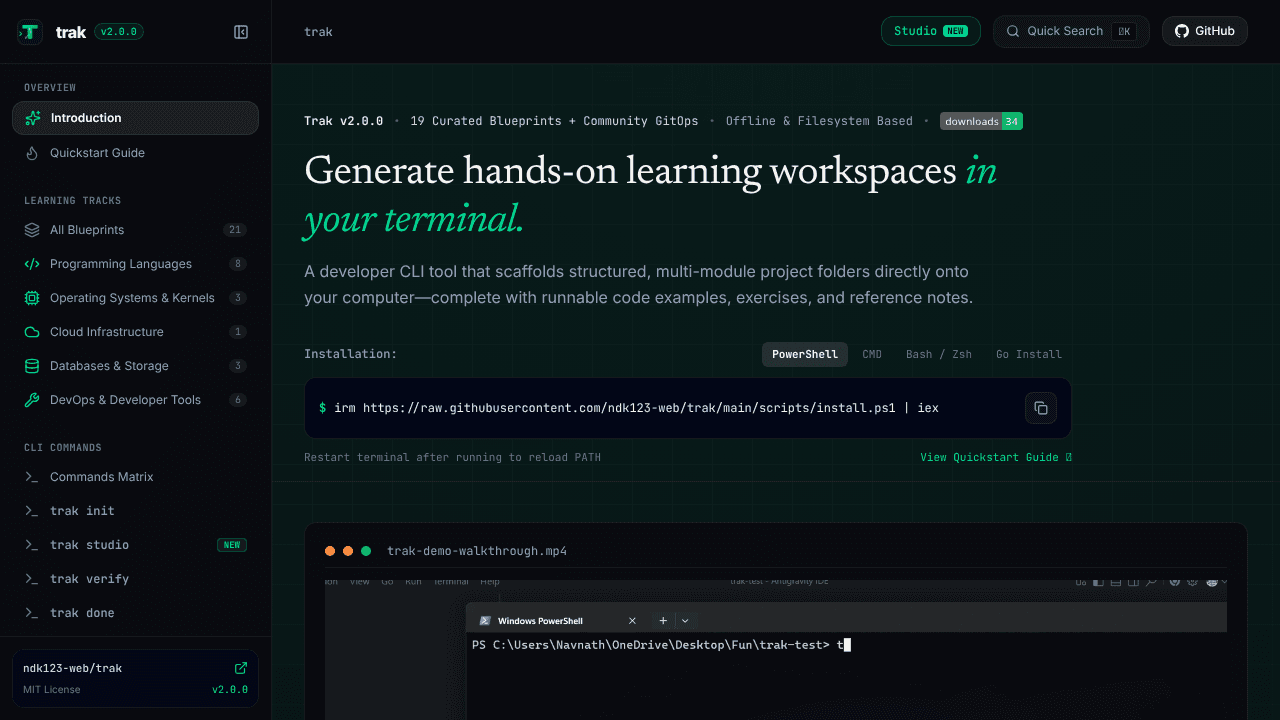The width and height of the screenshot is (1280, 720).
Task: Click the 'MIT License' text in the sidebar footer
Action: (52, 690)
